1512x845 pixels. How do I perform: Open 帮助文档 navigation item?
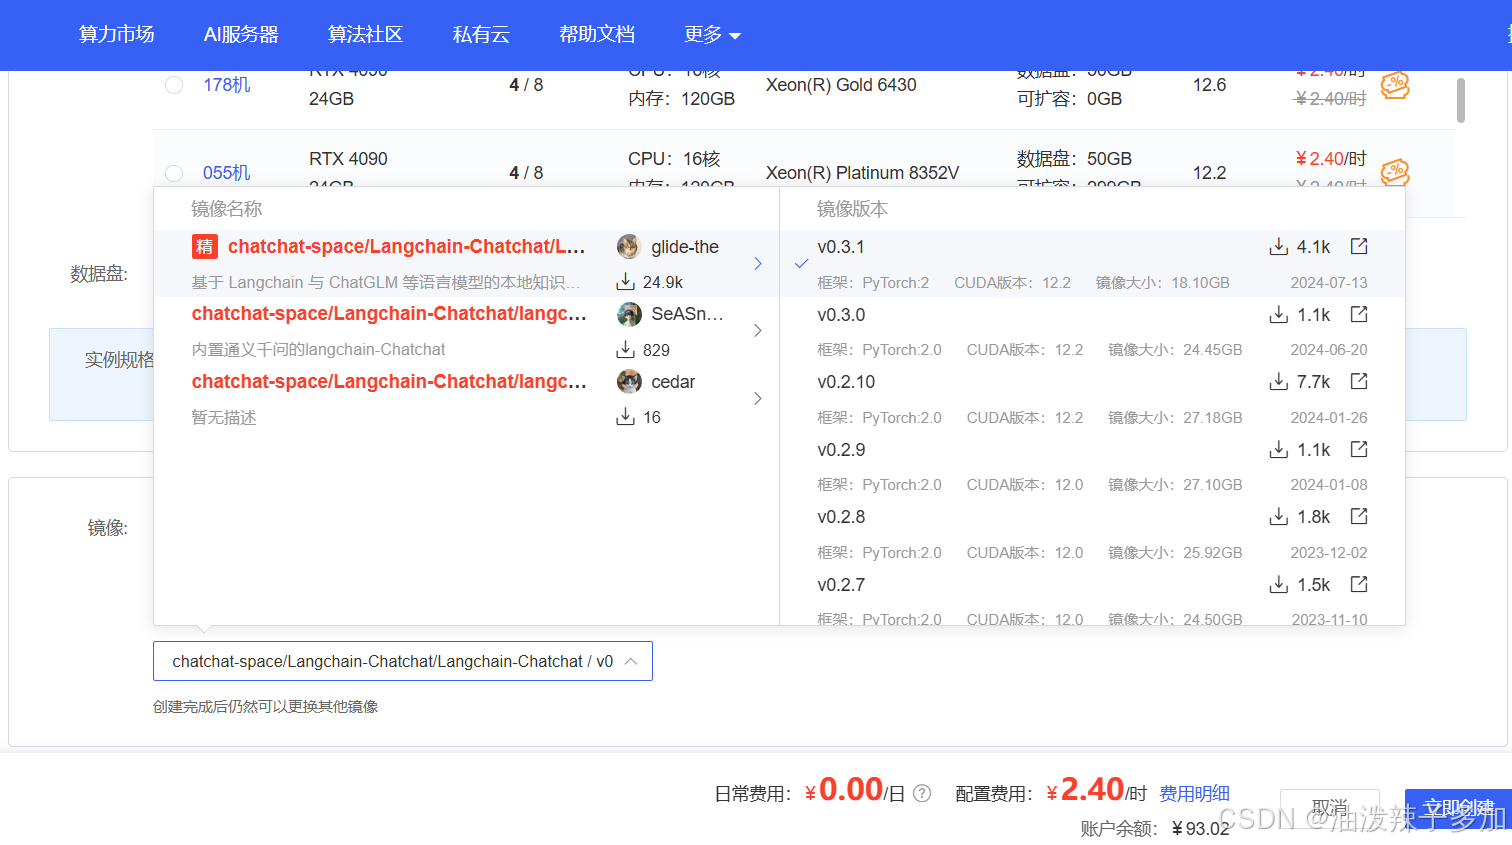(597, 35)
